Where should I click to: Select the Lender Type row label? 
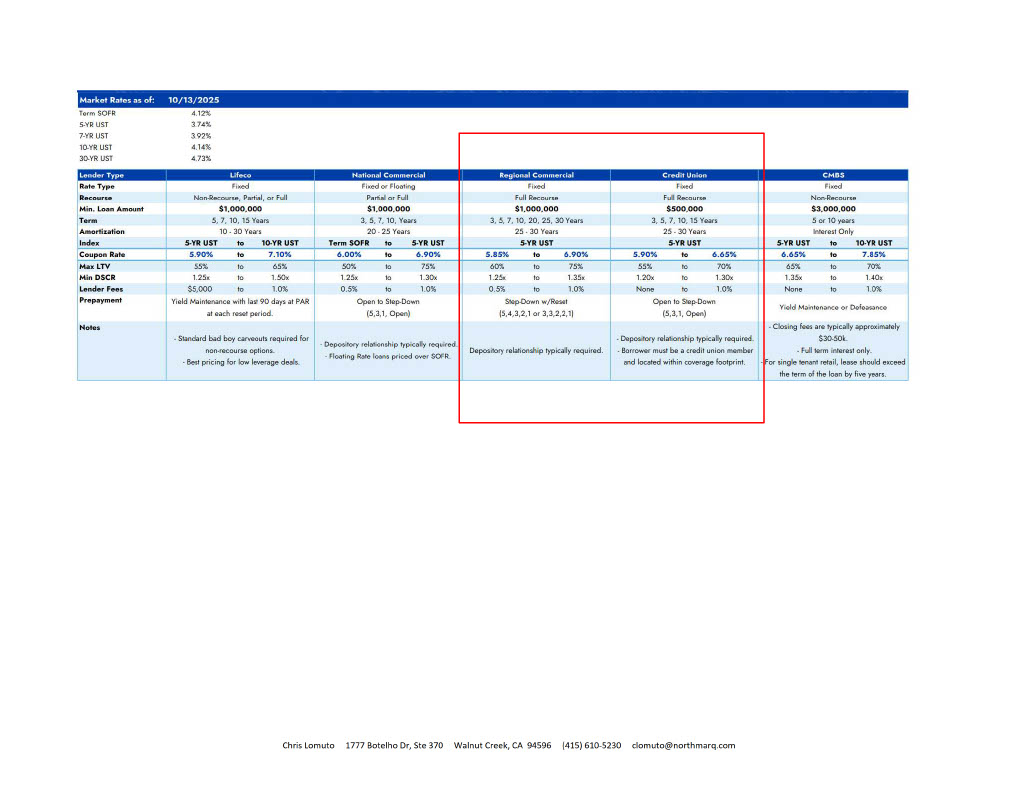pyautogui.click(x=101, y=175)
